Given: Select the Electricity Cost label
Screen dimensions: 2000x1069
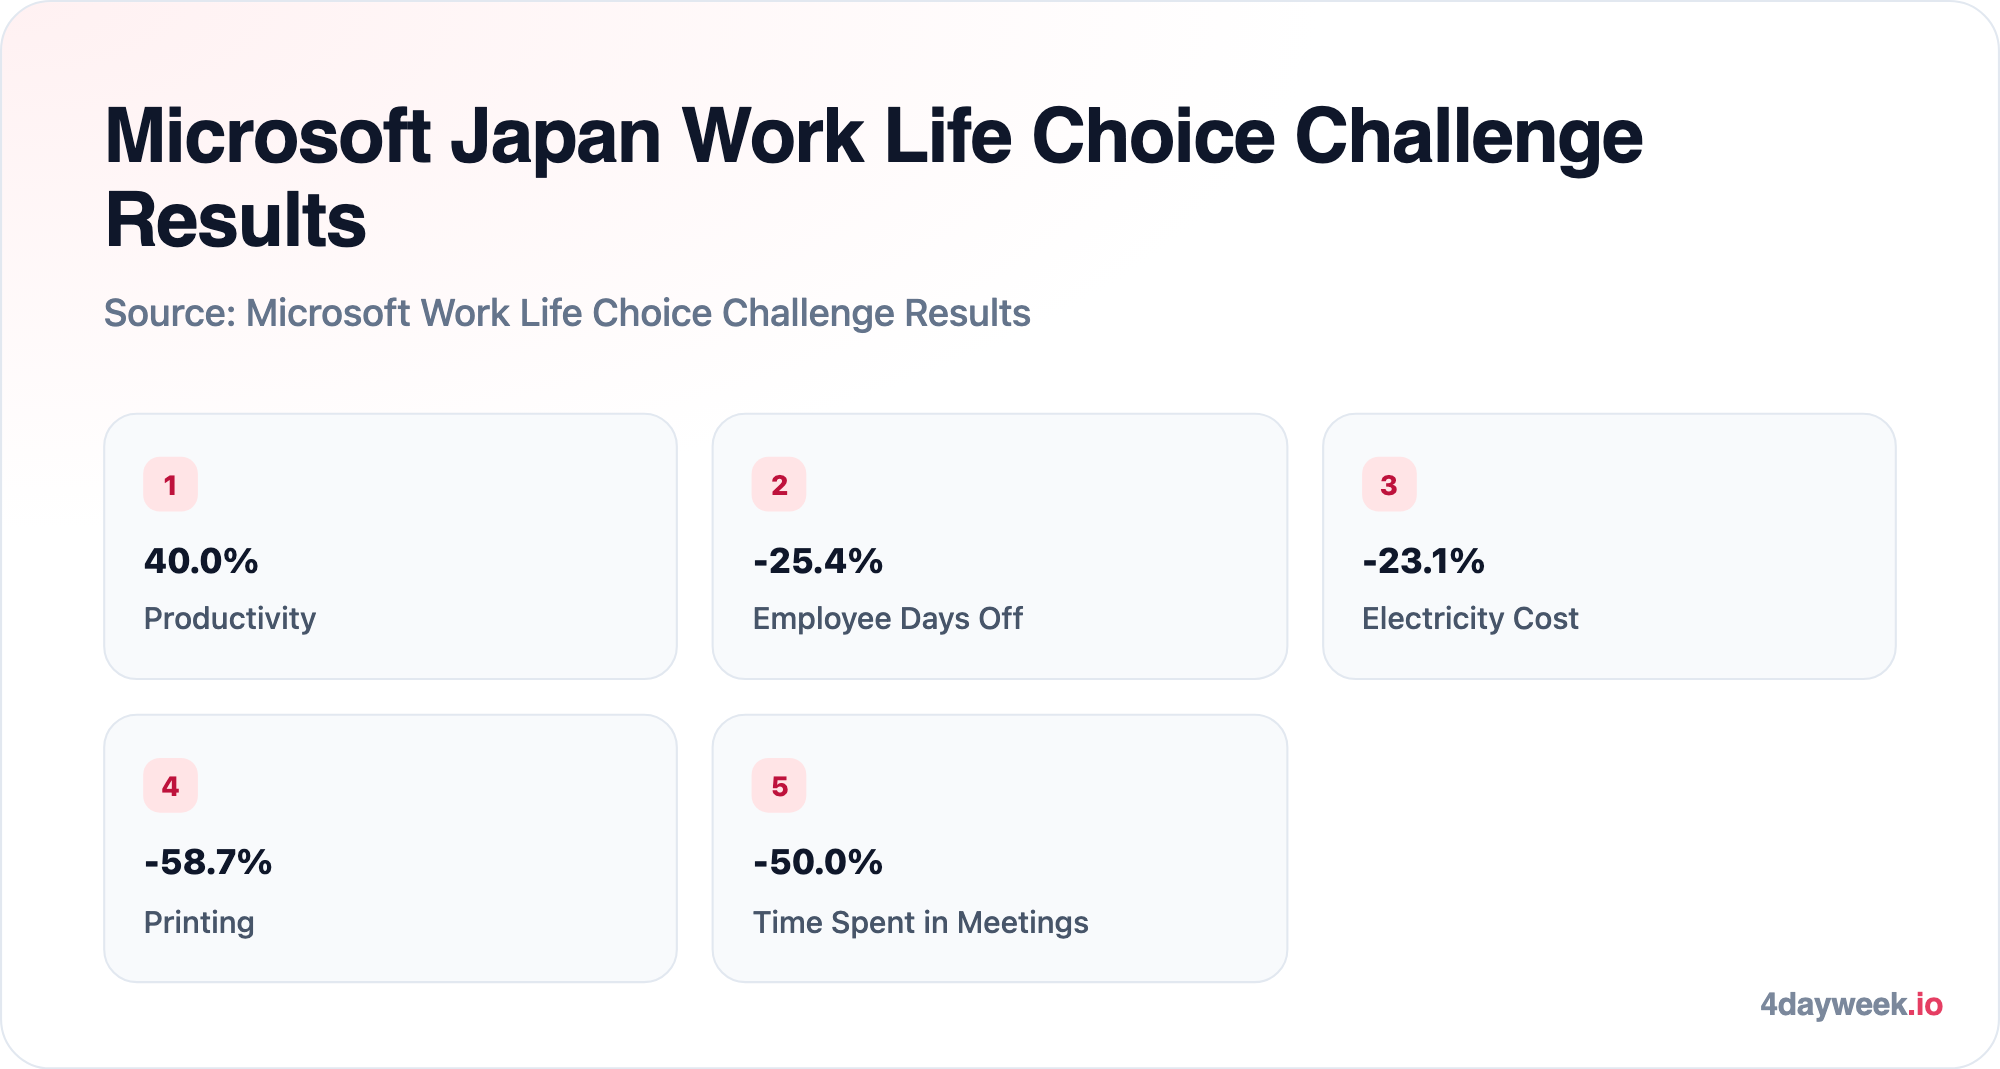Looking at the screenshot, I should tap(1470, 619).
